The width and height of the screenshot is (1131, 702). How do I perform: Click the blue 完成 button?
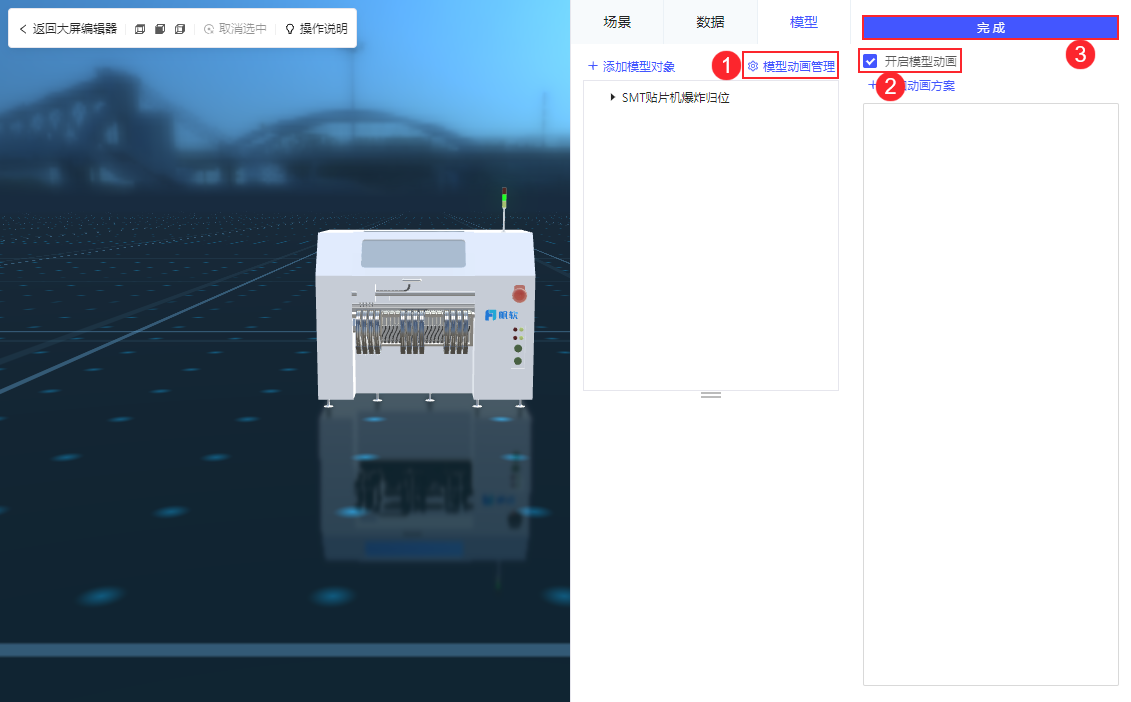tap(989, 27)
